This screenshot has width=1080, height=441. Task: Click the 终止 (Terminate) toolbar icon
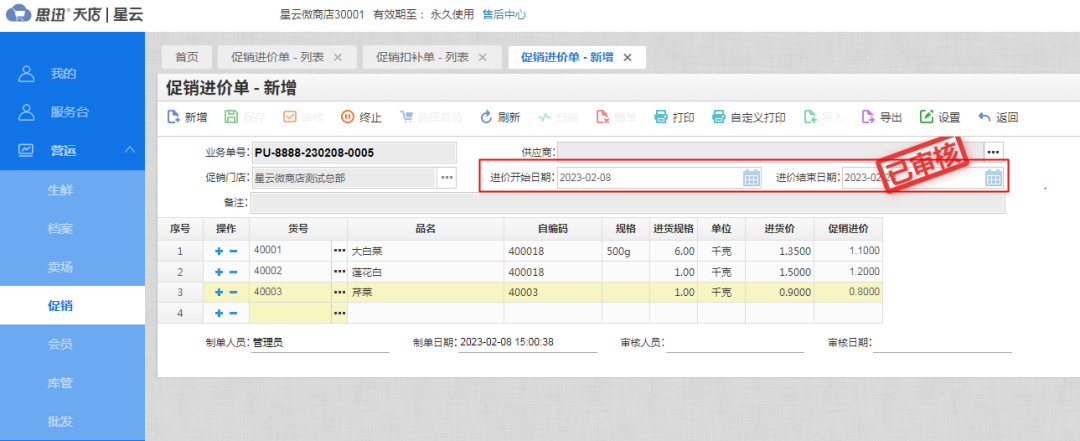click(x=361, y=117)
